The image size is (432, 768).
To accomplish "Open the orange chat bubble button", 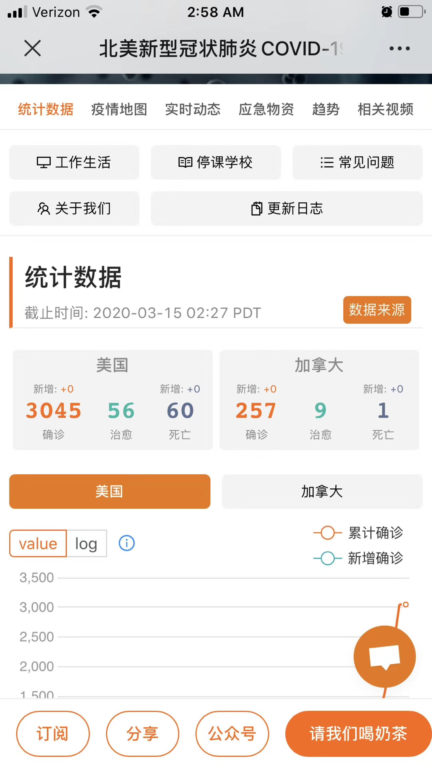I will [384, 656].
